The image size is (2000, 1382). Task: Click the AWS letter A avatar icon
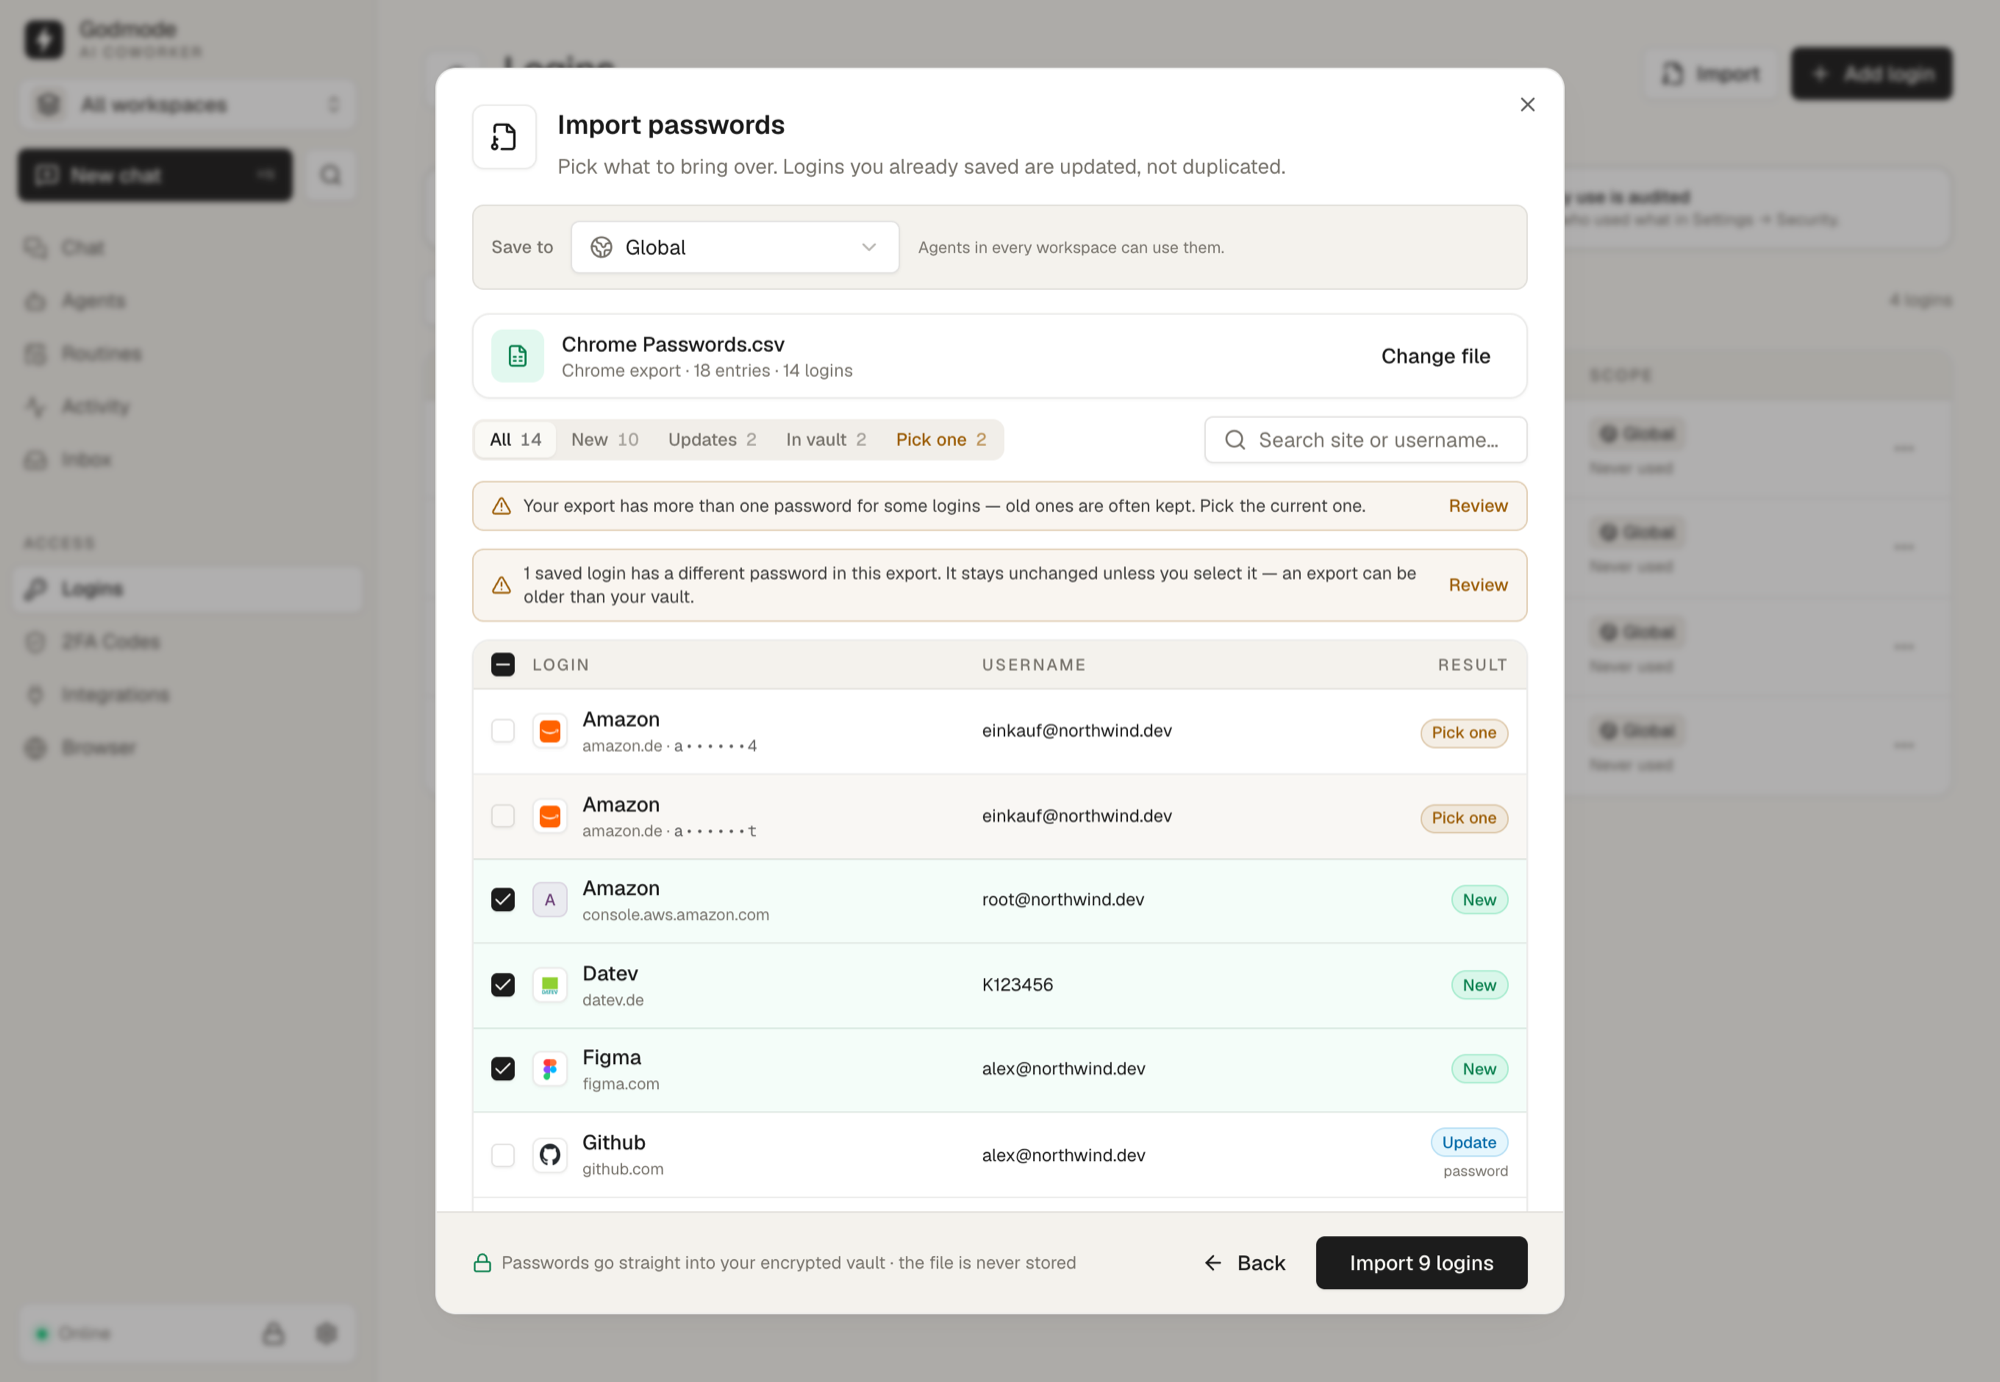[x=550, y=900]
